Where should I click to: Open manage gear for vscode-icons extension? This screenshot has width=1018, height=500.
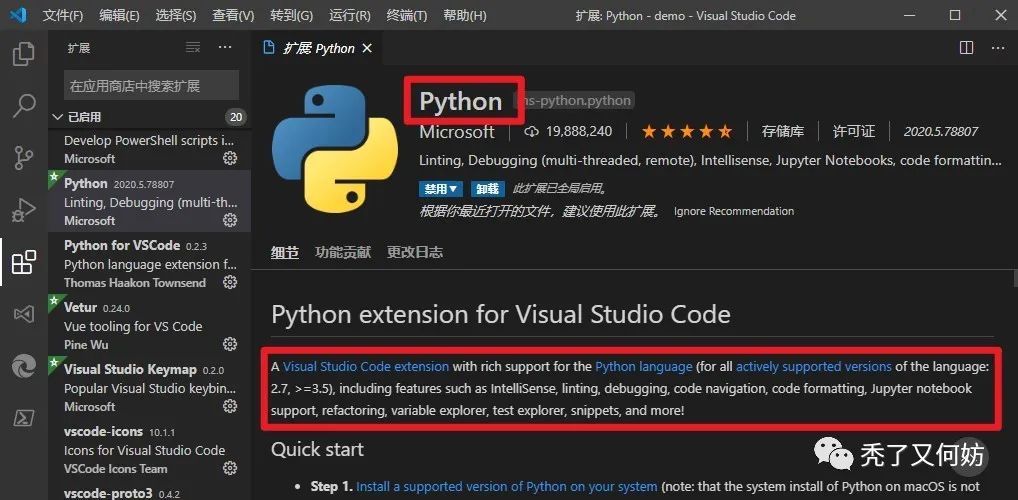click(x=230, y=468)
